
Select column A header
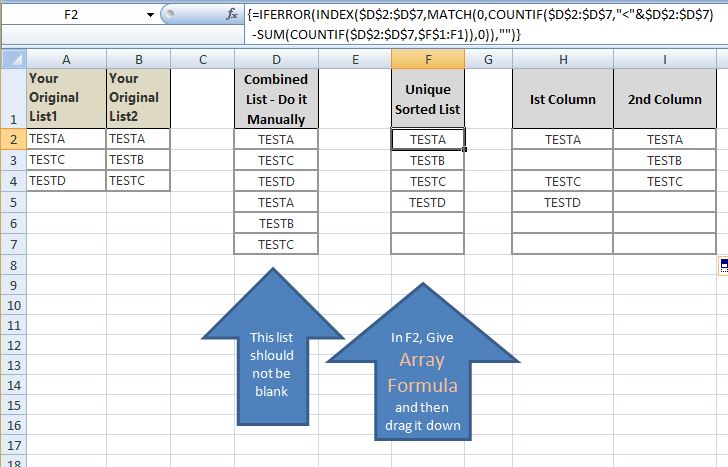(x=66, y=59)
